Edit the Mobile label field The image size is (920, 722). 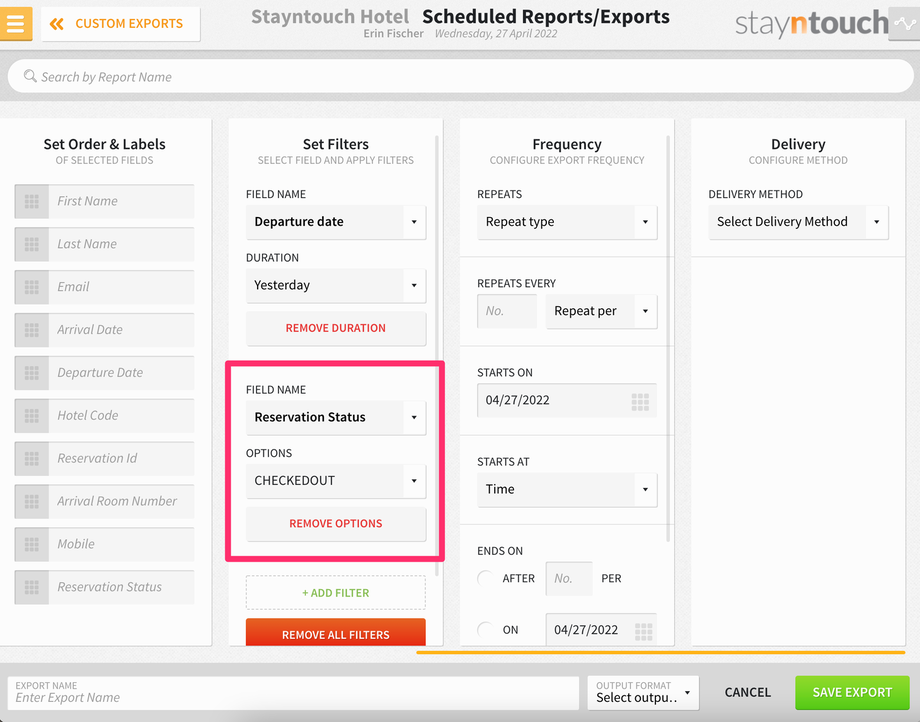(x=121, y=544)
